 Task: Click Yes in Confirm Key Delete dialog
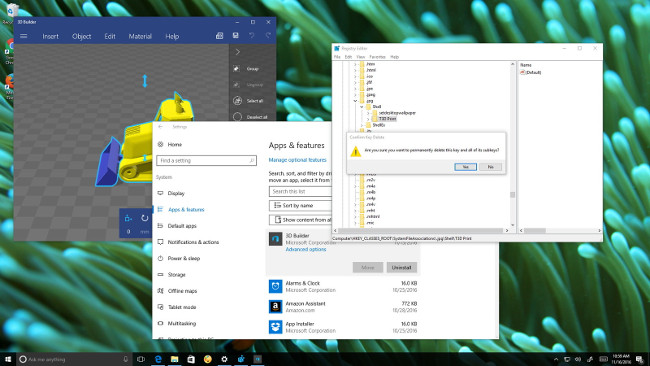click(466, 167)
